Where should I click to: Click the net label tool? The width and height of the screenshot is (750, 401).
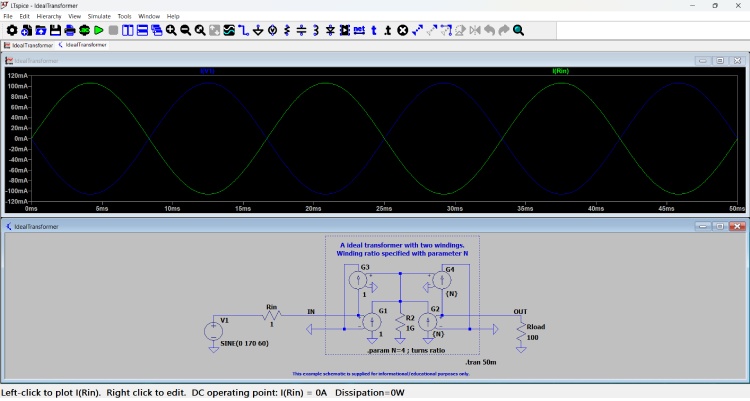coord(359,31)
